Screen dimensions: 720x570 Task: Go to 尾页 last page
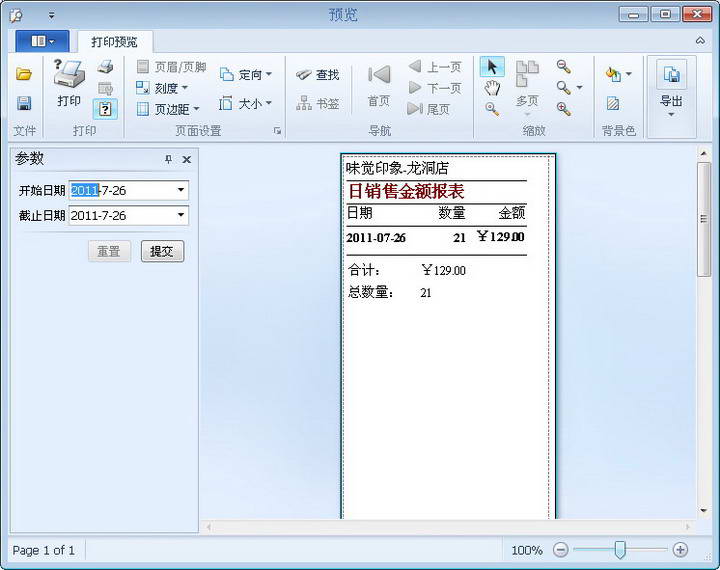tap(428, 109)
